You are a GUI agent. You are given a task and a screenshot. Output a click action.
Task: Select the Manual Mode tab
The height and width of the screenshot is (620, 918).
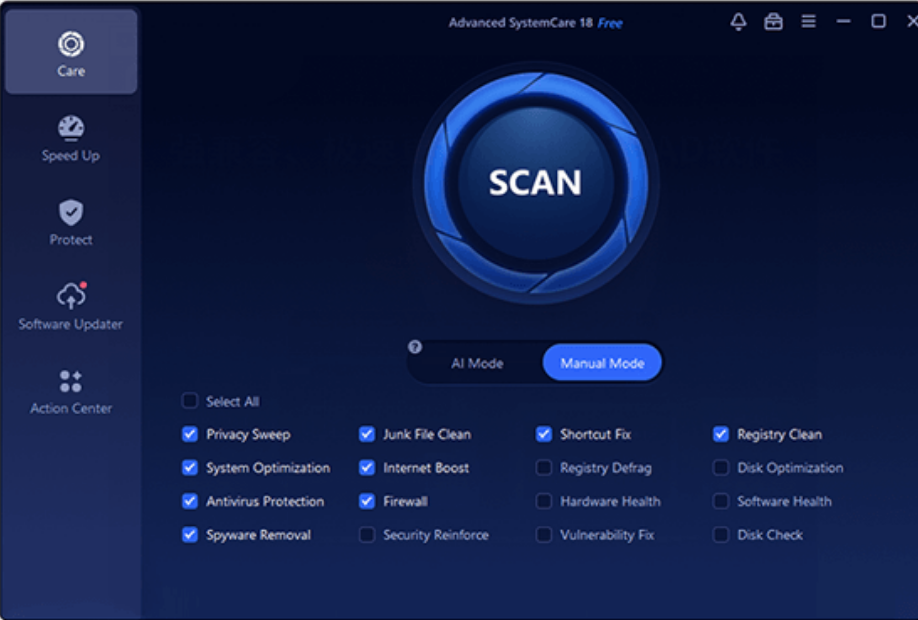pyautogui.click(x=602, y=363)
